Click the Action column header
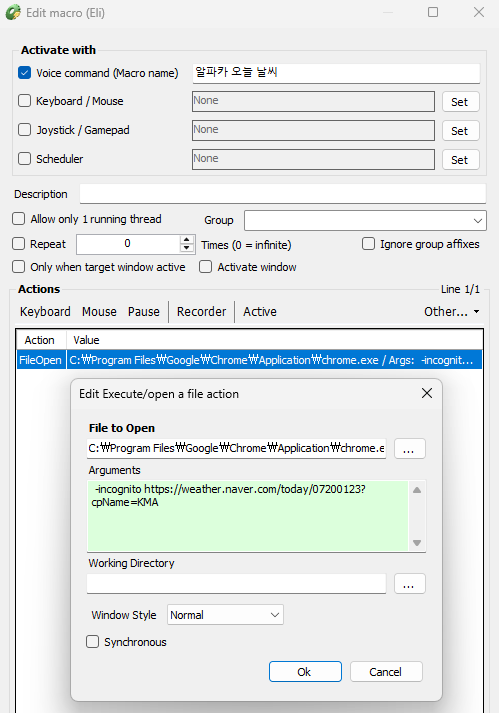499x713 pixels. click(41, 340)
